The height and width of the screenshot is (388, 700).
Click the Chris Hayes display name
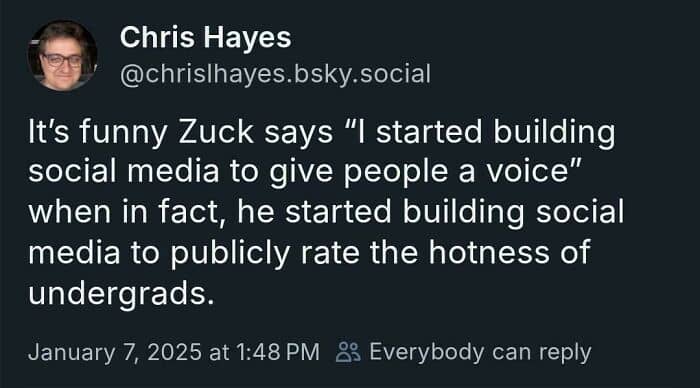205,37
